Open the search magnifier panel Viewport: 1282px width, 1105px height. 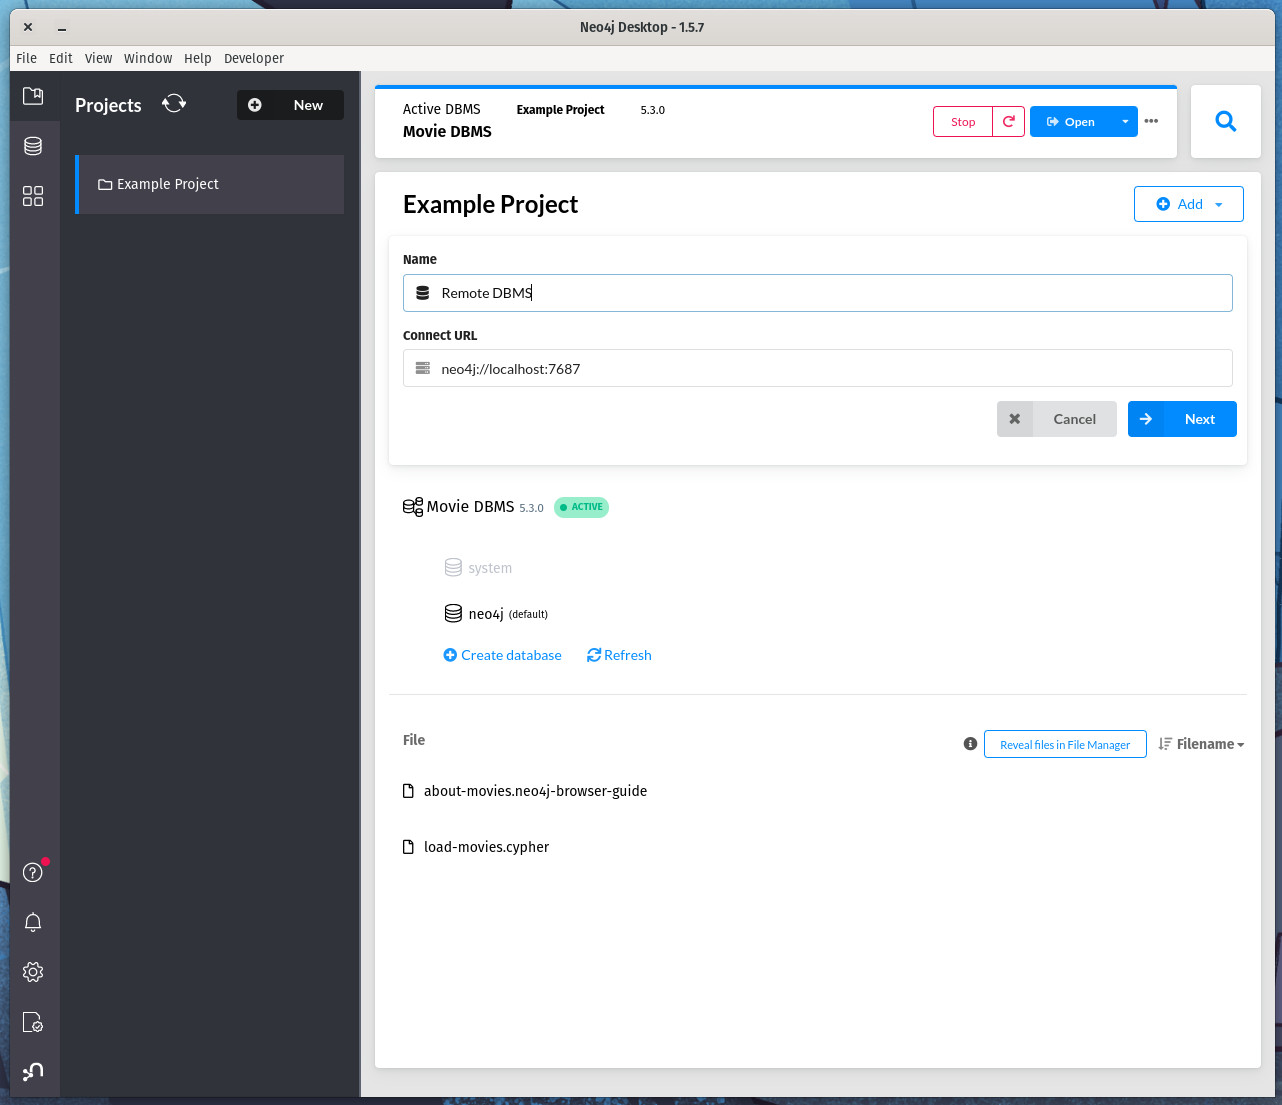(x=1225, y=120)
